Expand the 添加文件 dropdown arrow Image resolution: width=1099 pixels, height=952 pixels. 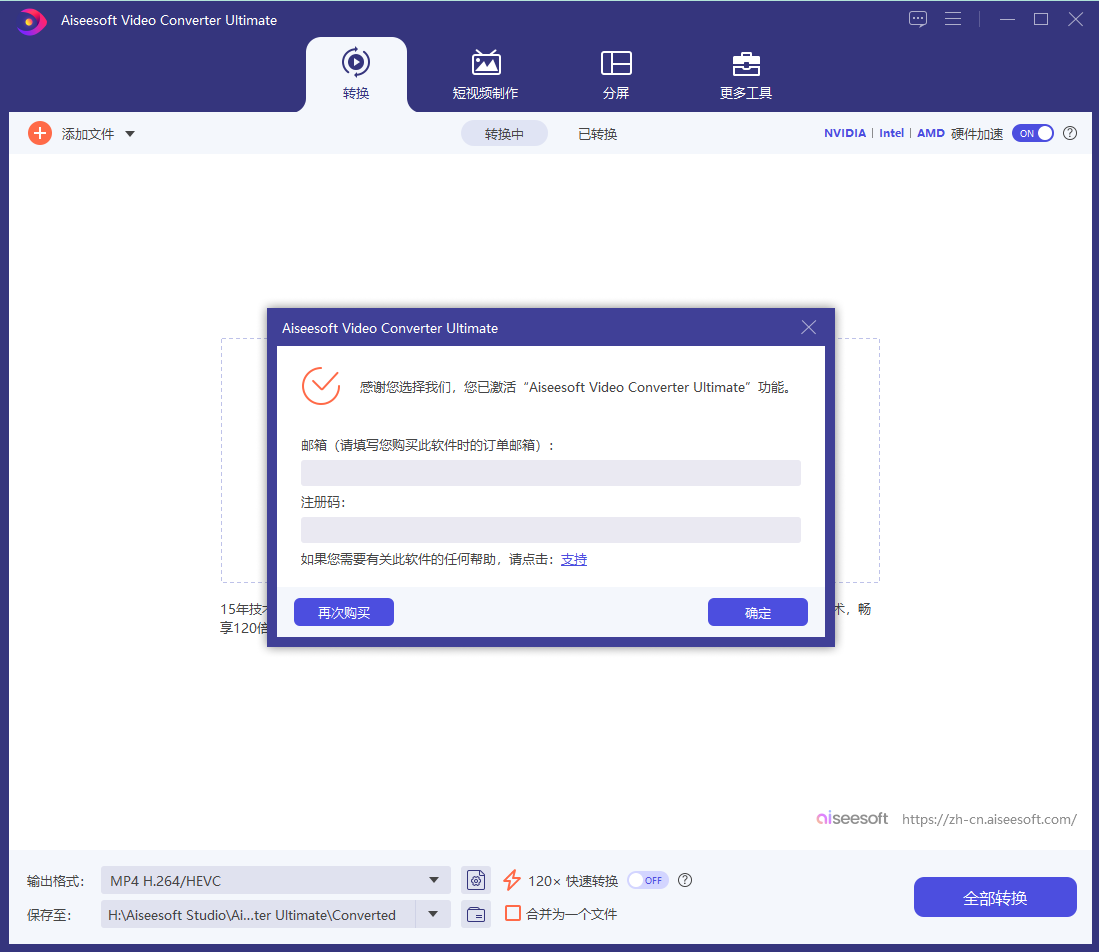(x=130, y=134)
